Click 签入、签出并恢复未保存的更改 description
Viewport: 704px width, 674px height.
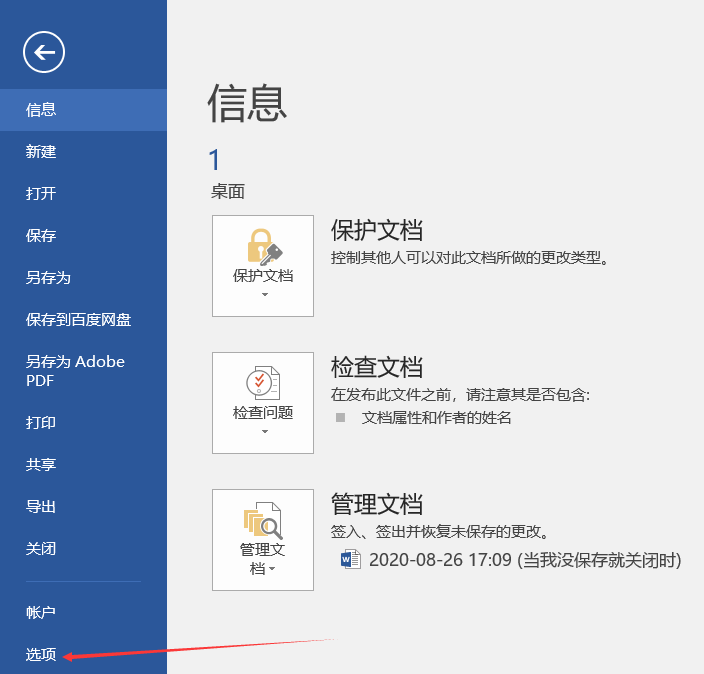tap(440, 532)
